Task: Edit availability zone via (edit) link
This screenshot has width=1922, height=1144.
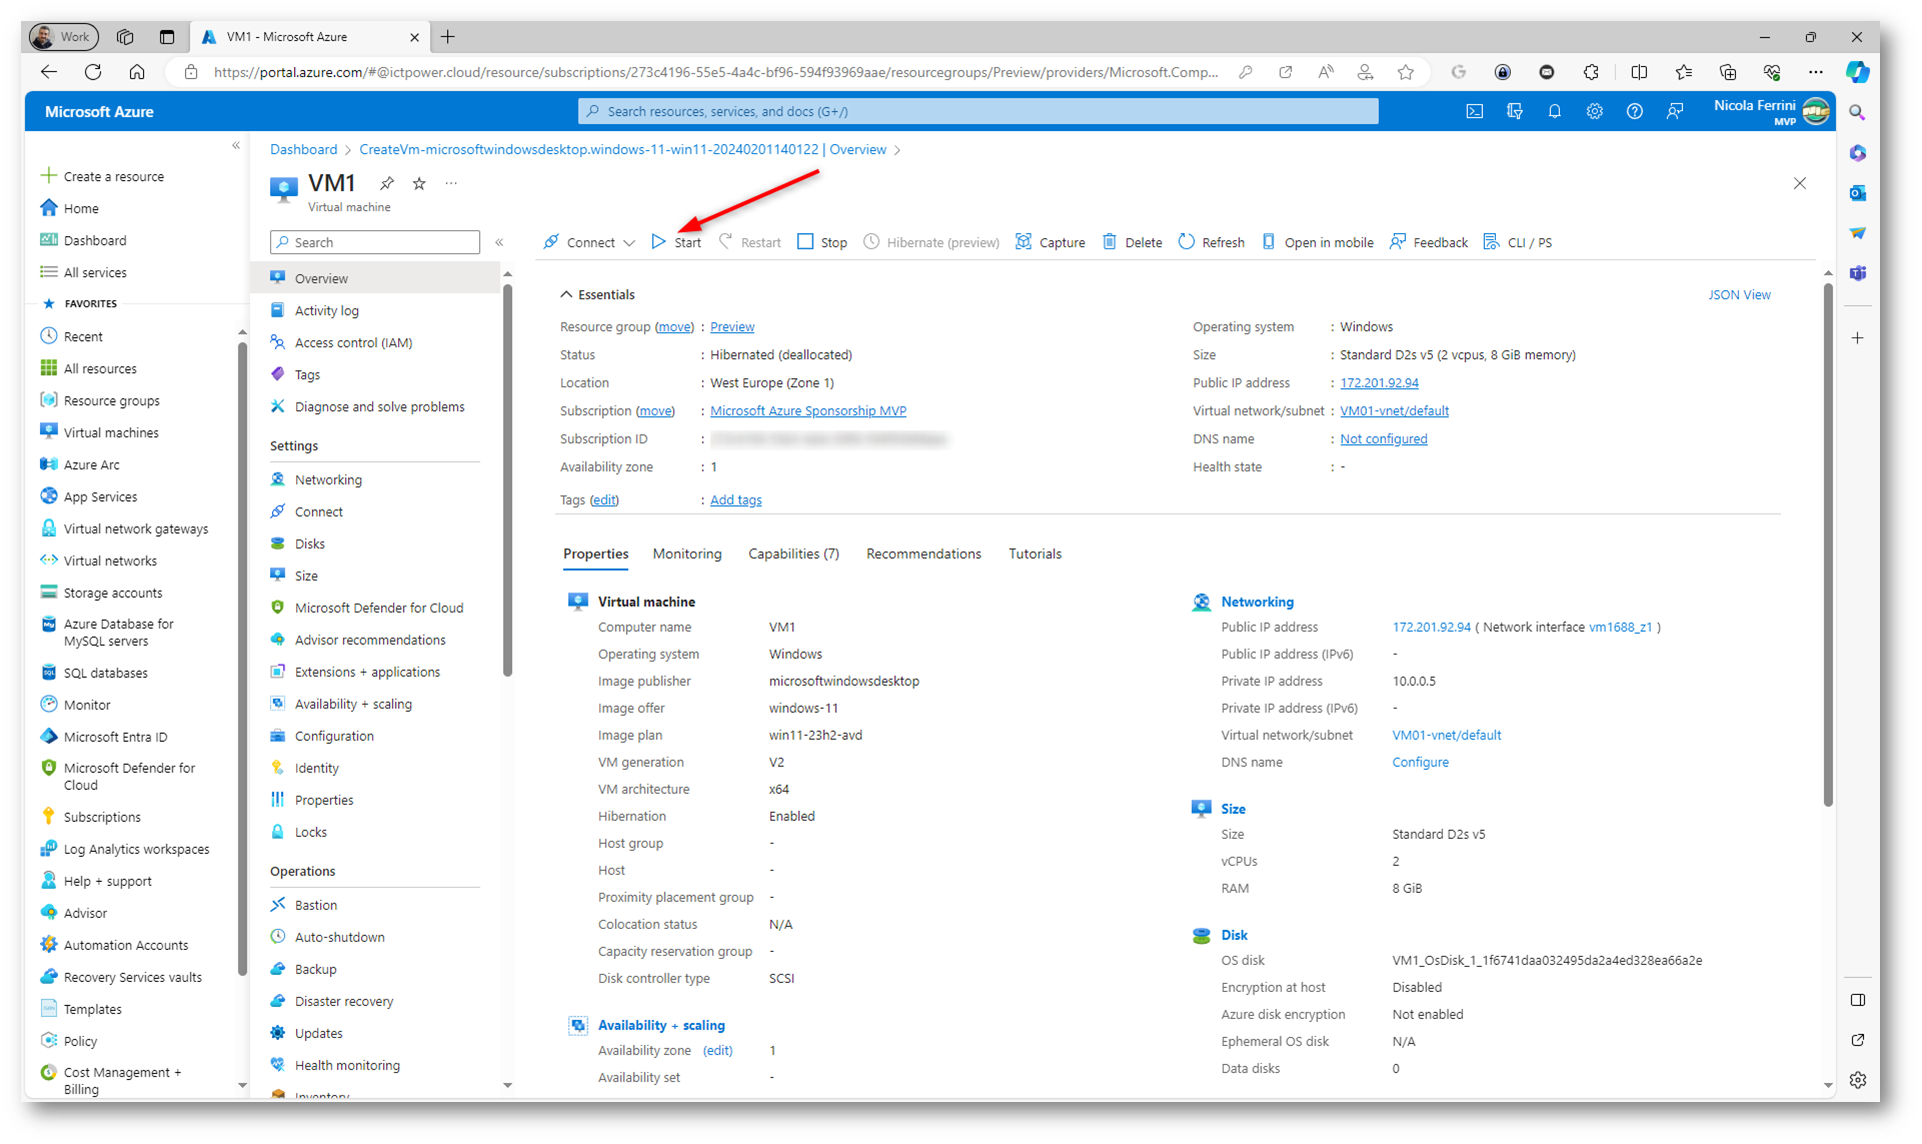Action: click(718, 1050)
